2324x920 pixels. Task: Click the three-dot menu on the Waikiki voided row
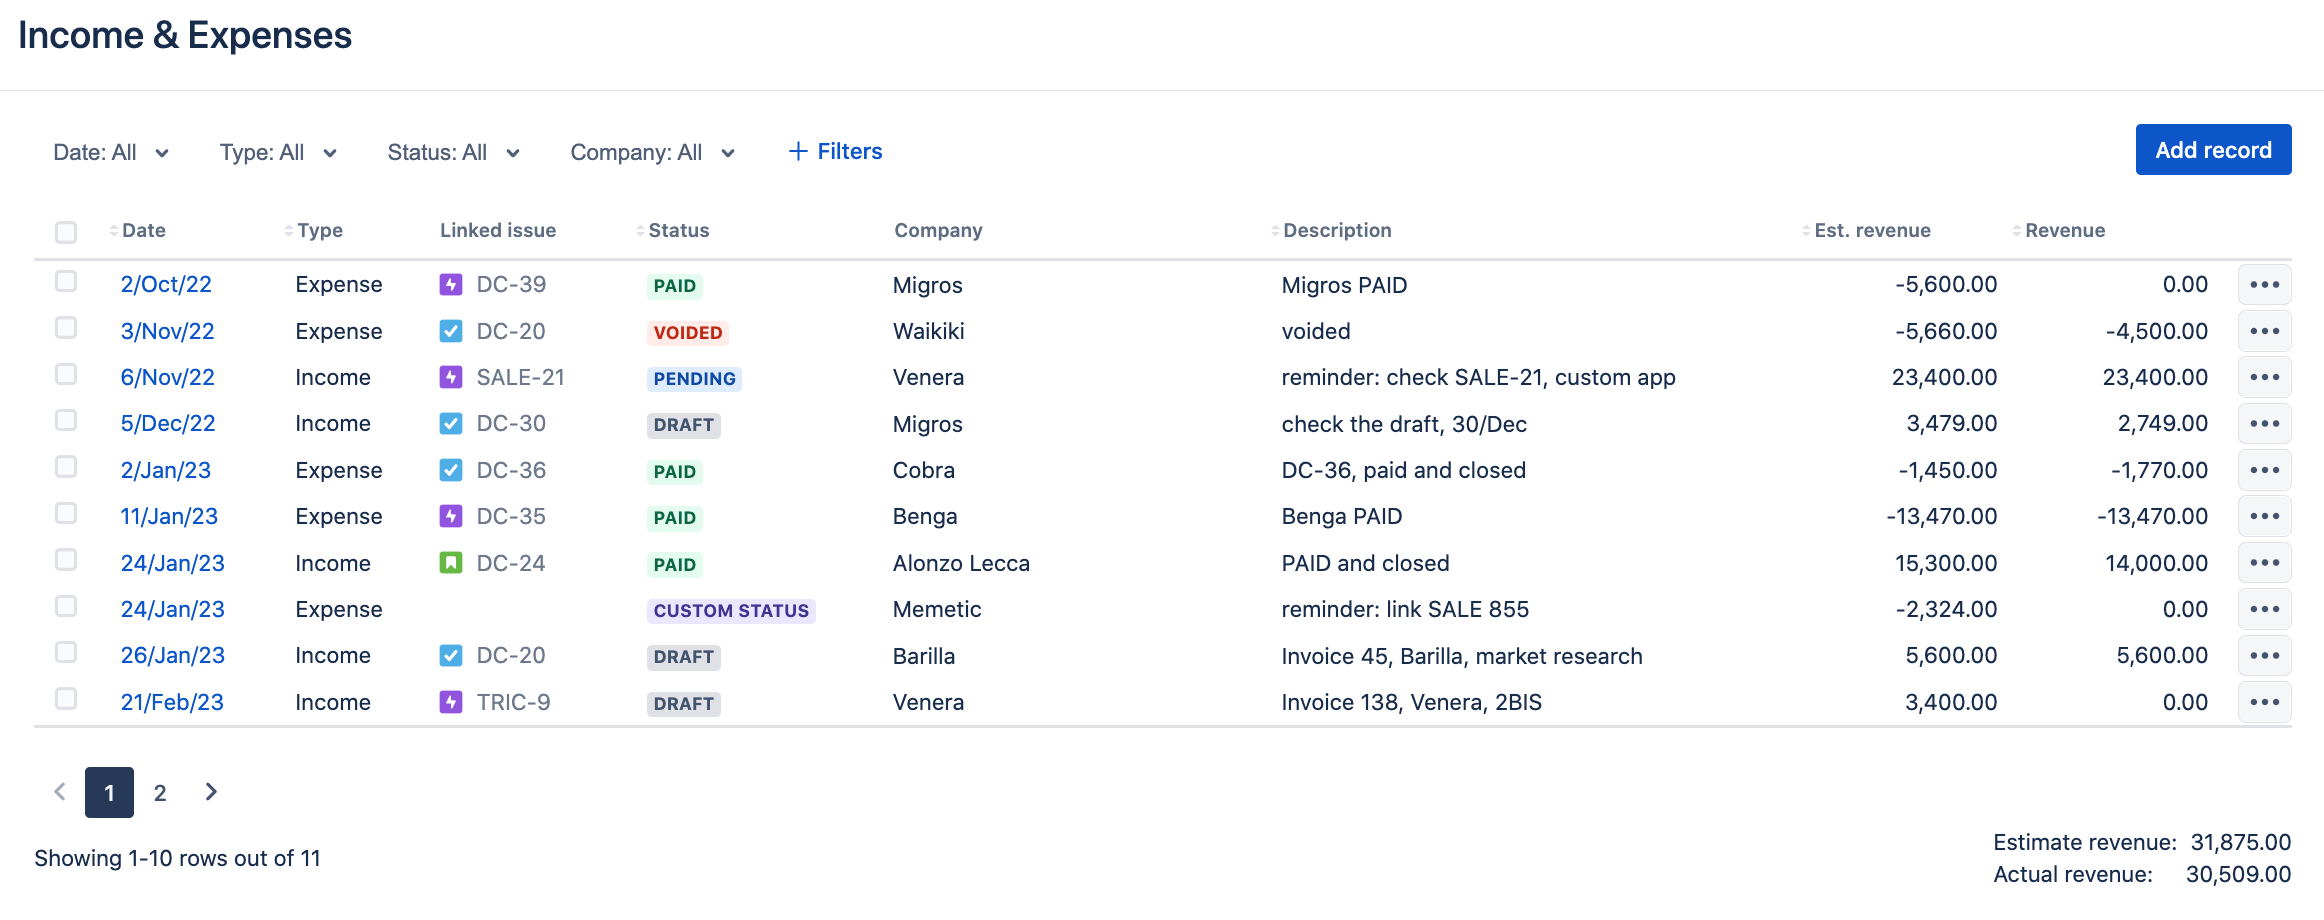2264,331
